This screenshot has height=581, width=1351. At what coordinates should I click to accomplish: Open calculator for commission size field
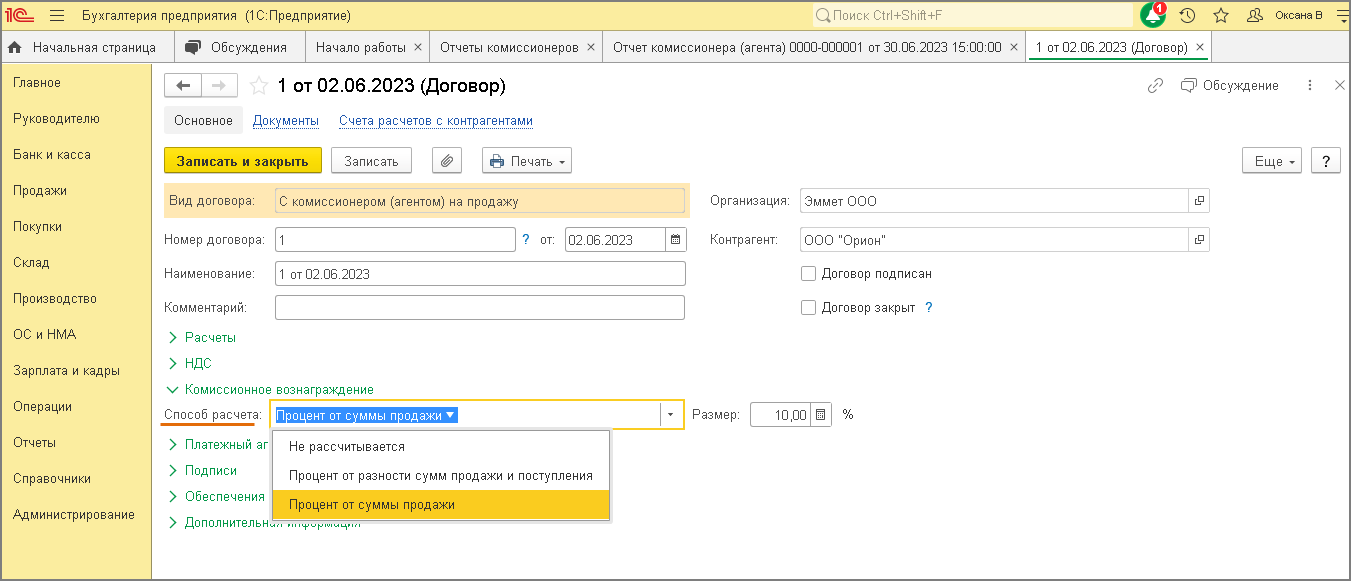point(821,415)
